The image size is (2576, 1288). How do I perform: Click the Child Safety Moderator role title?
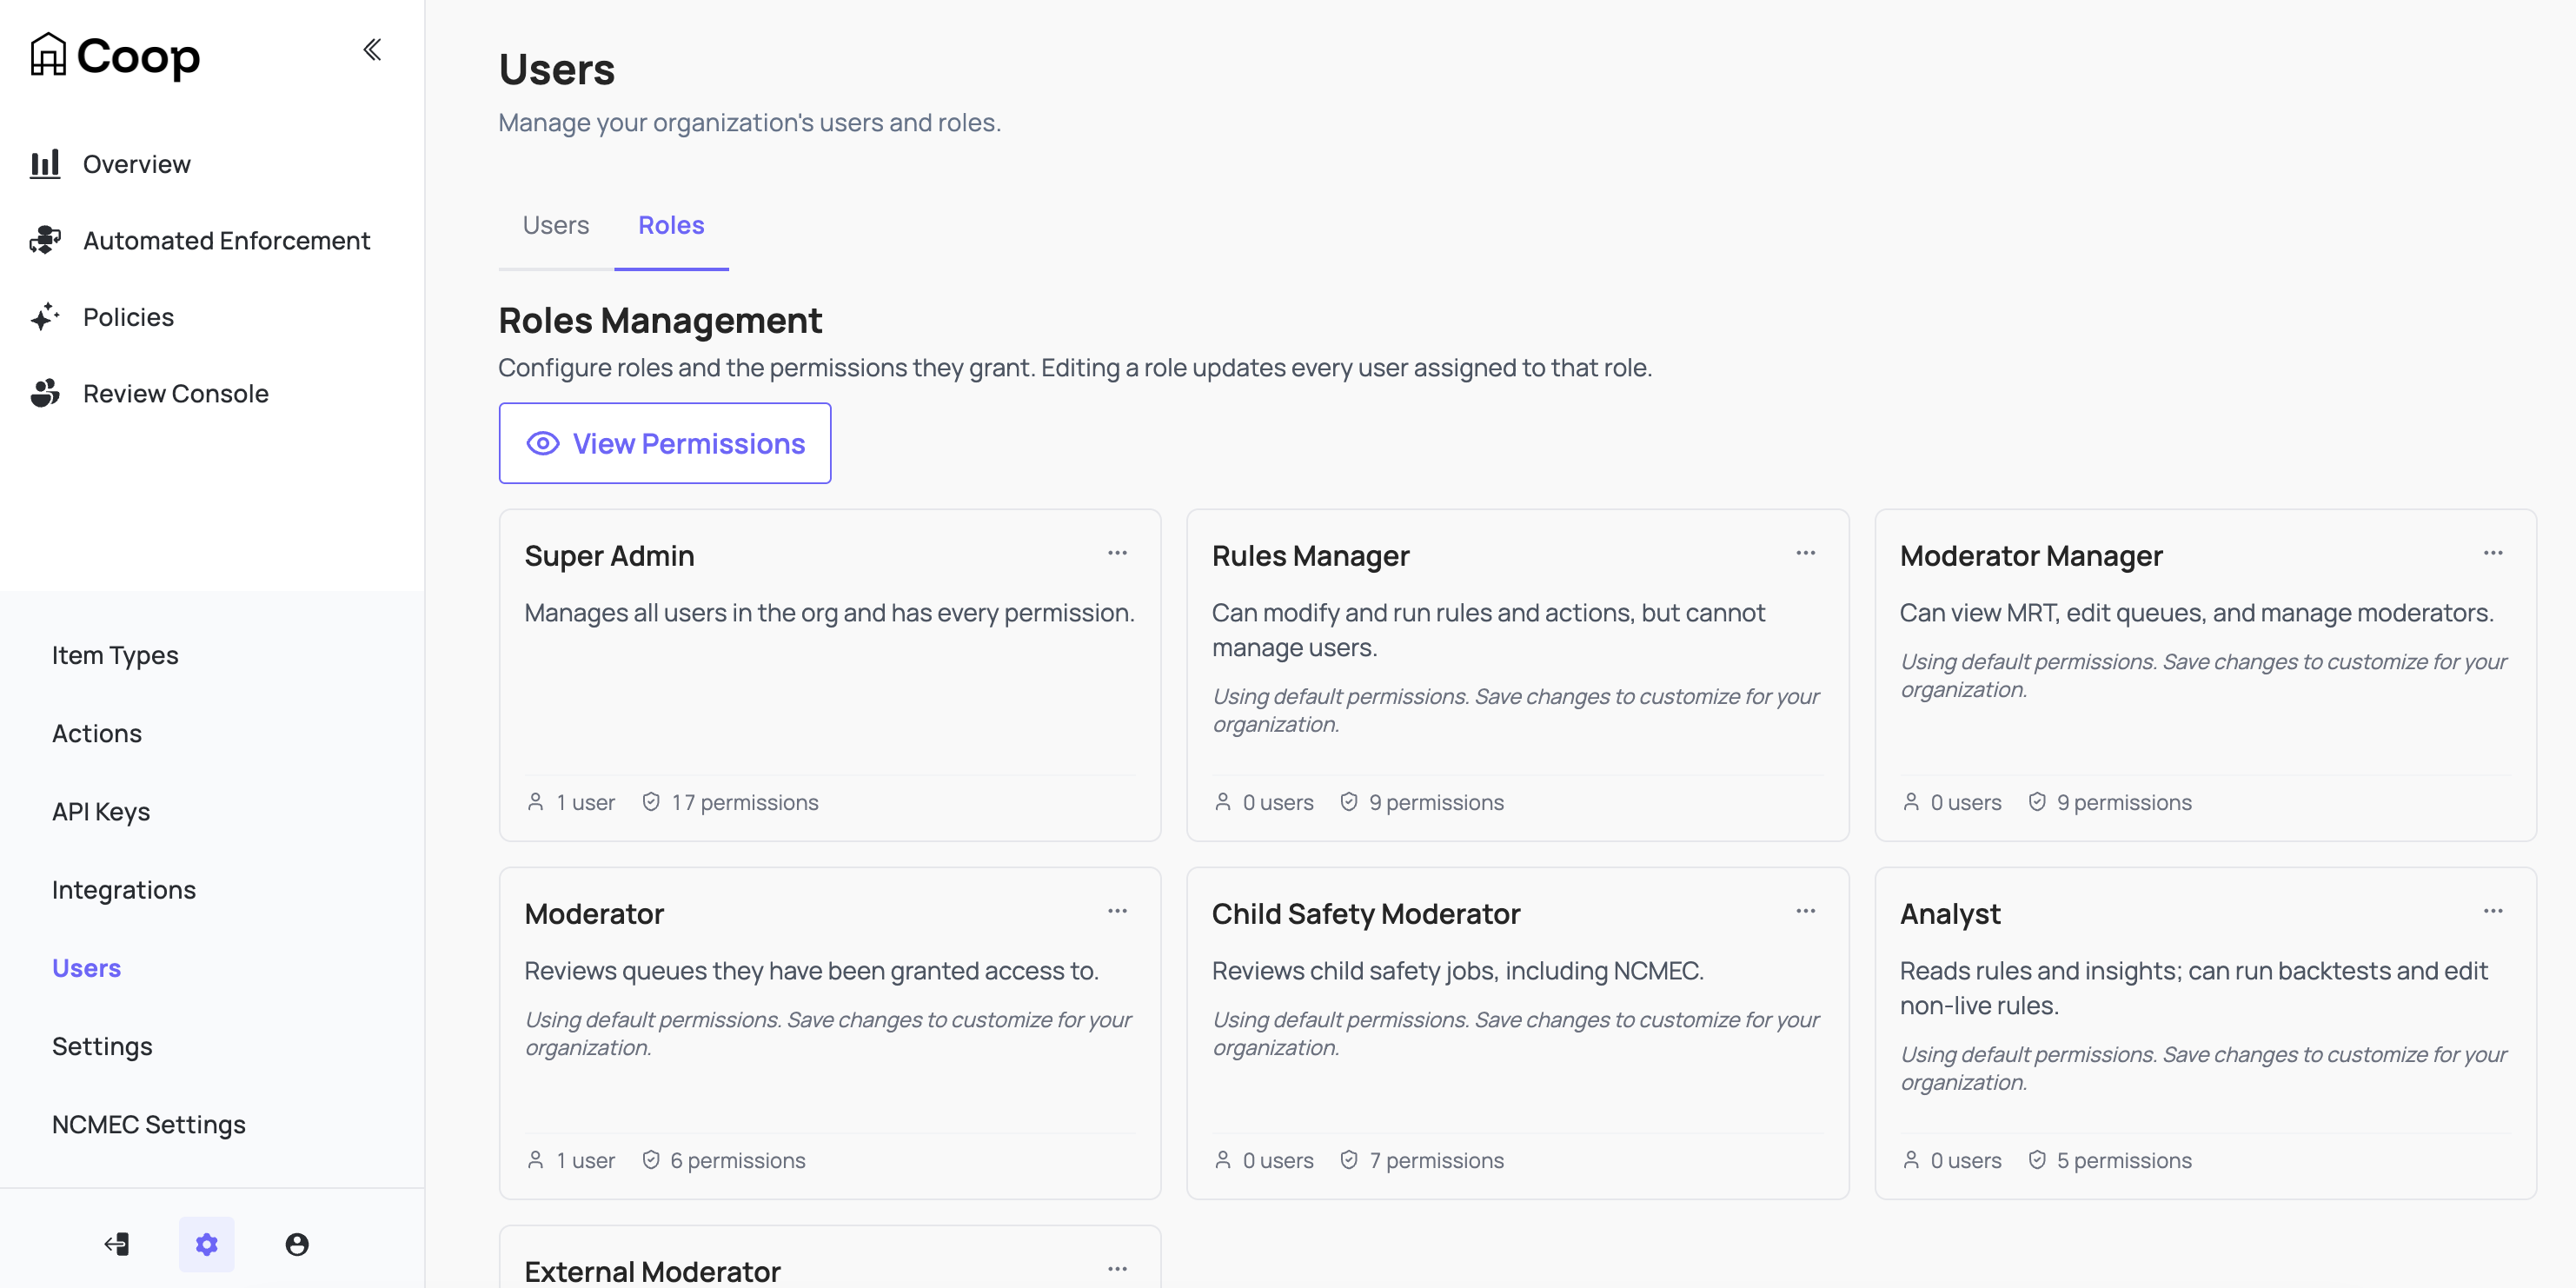point(1366,913)
